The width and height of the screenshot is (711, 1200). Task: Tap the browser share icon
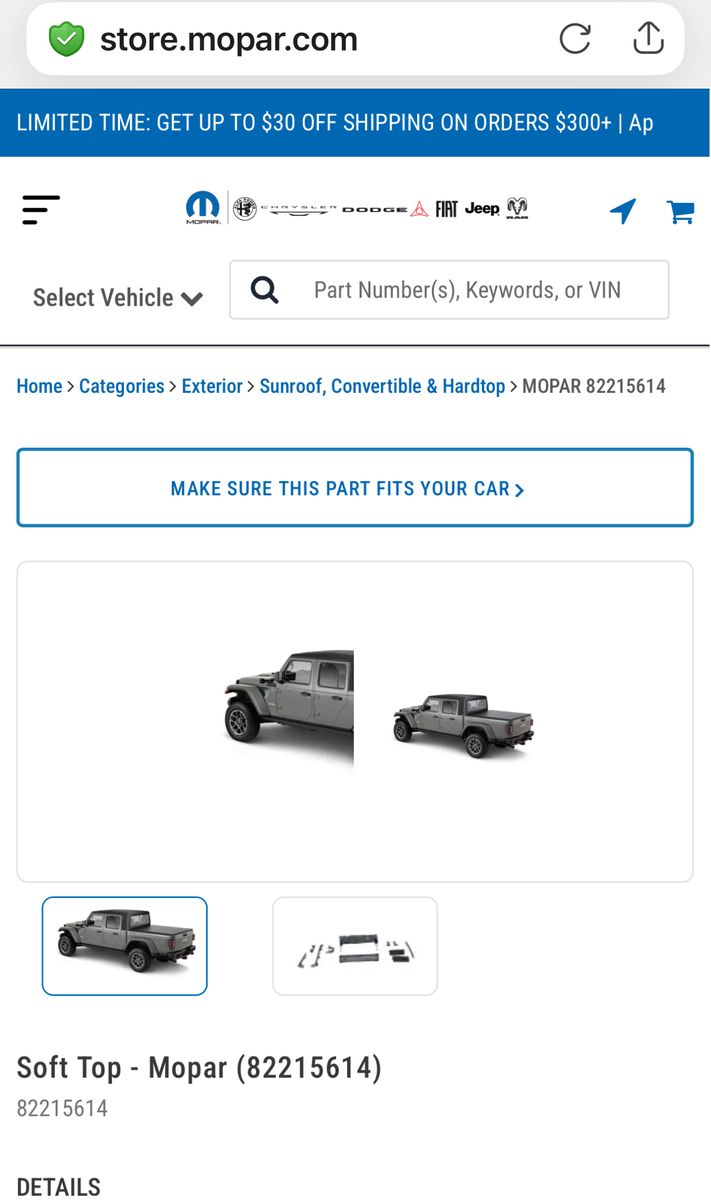point(648,37)
